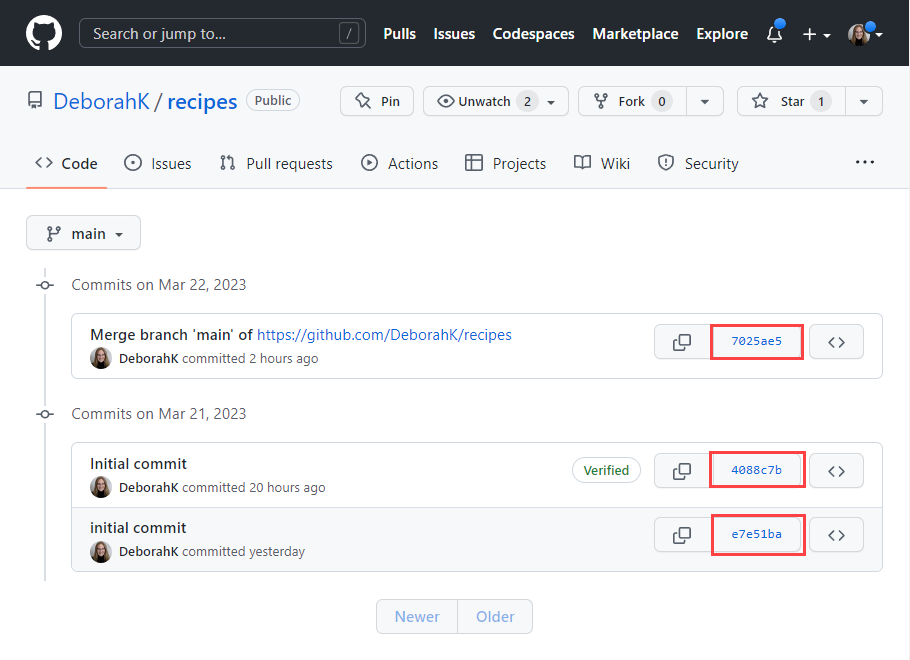Screen dimensions: 910x660
Task: Copy full SHA for commit 7025ae5
Action: pyautogui.click(x=682, y=342)
